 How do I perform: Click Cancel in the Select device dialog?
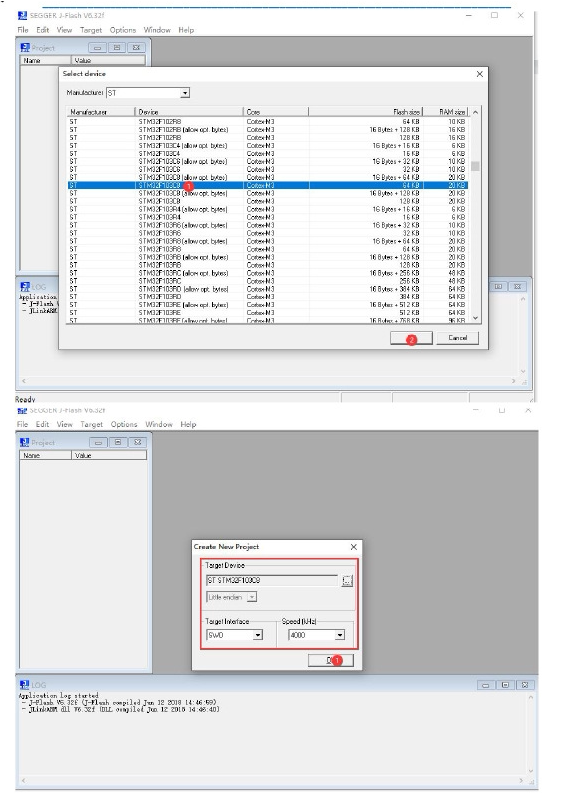[x=457, y=338]
